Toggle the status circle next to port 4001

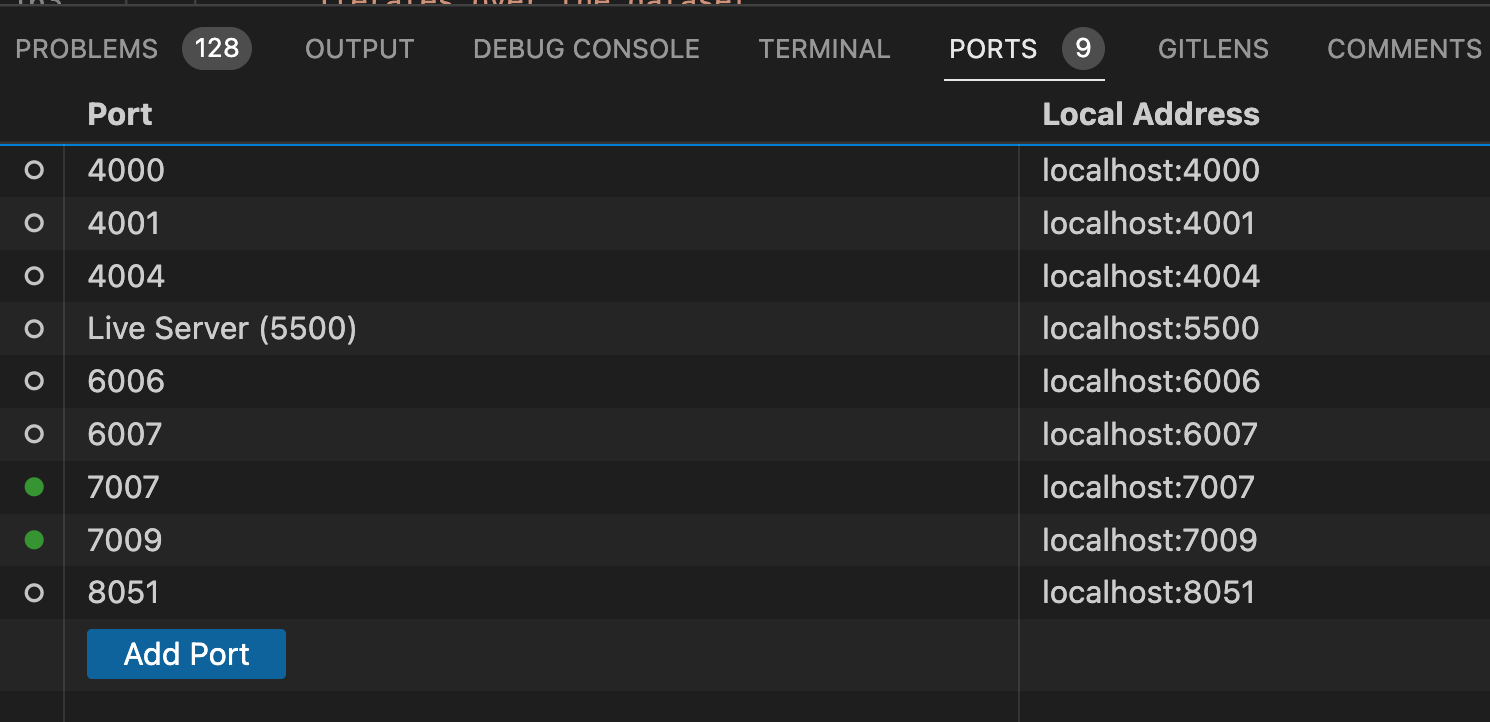[x=33, y=223]
